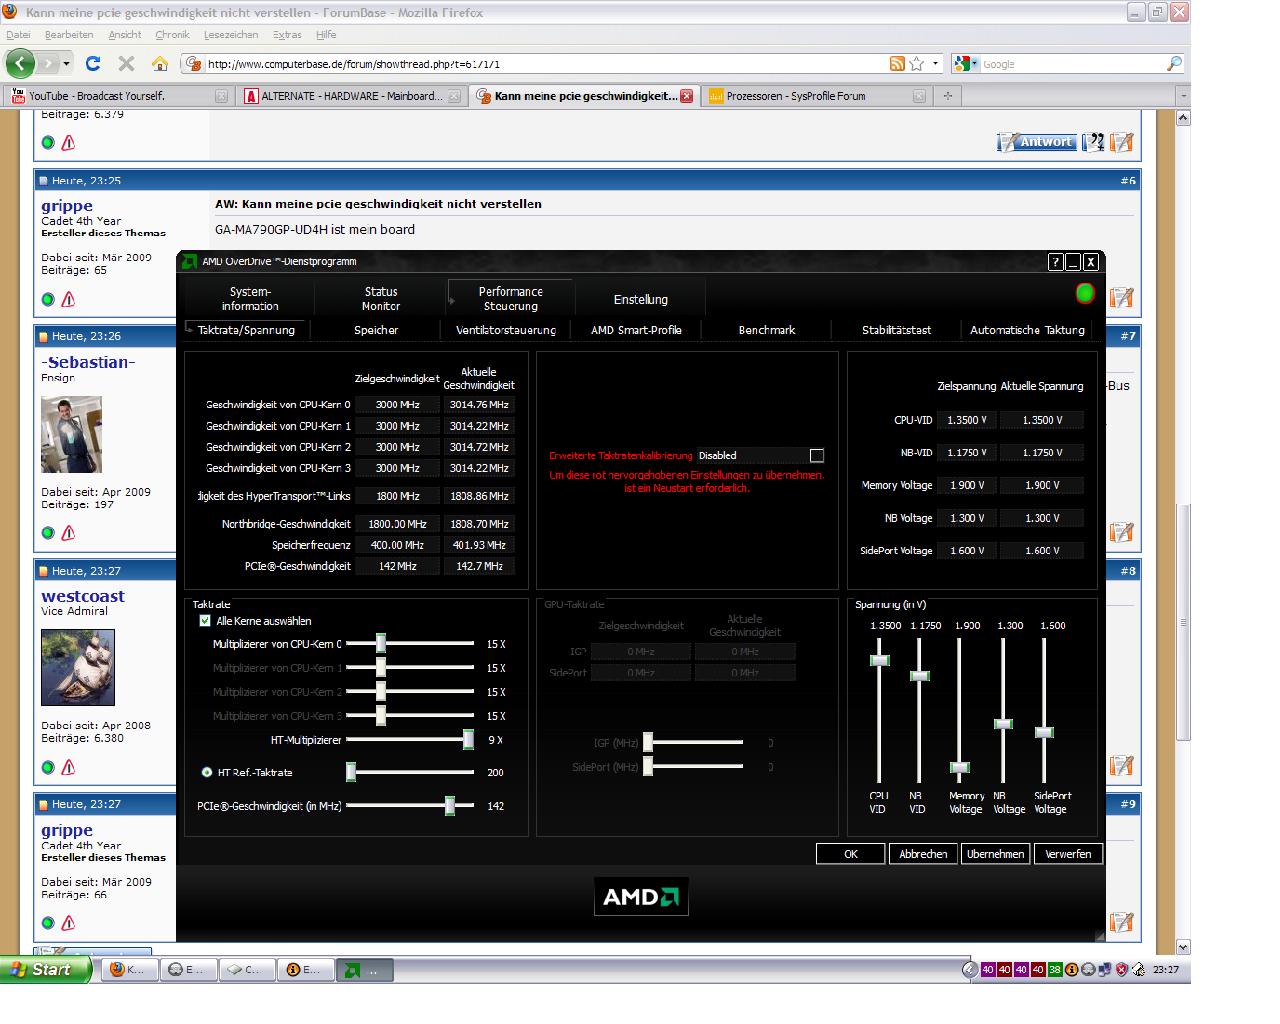This screenshot has width=1280, height=1024.
Task: Close the active 'Kann meine pcie' tab
Action: 686,96
